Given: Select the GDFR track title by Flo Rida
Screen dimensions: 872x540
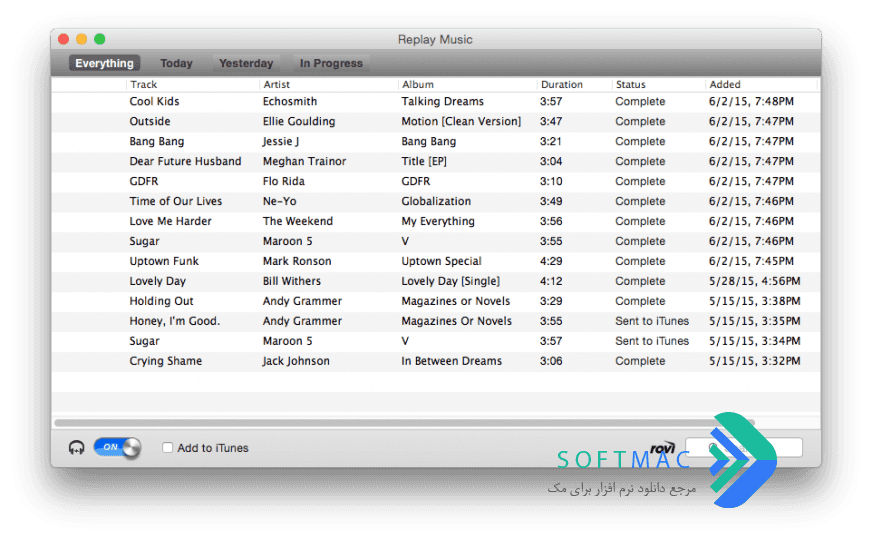Looking at the screenshot, I should [143, 181].
